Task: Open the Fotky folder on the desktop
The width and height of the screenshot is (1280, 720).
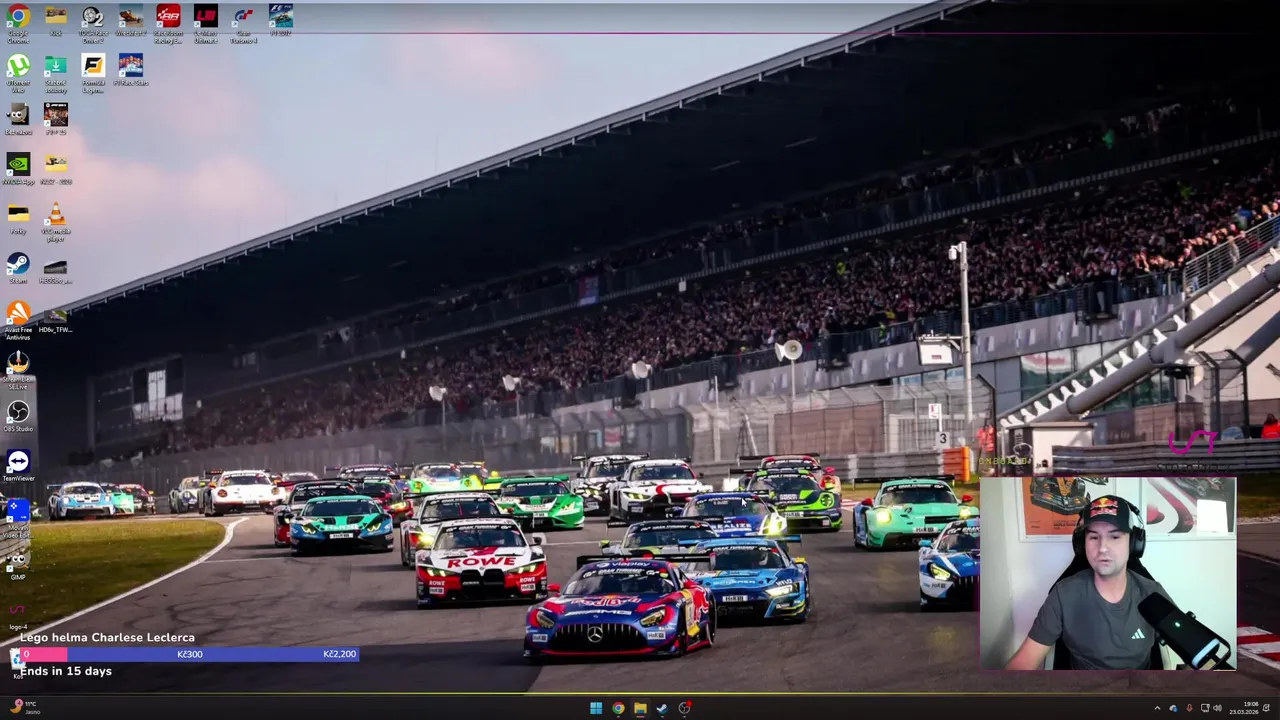Action: click(18, 220)
